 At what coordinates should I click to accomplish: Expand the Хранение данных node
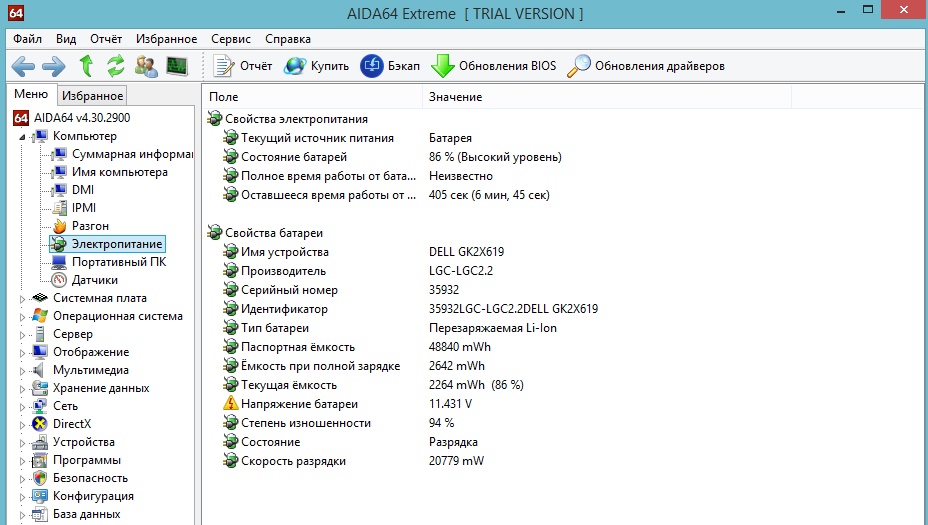click(x=22, y=389)
